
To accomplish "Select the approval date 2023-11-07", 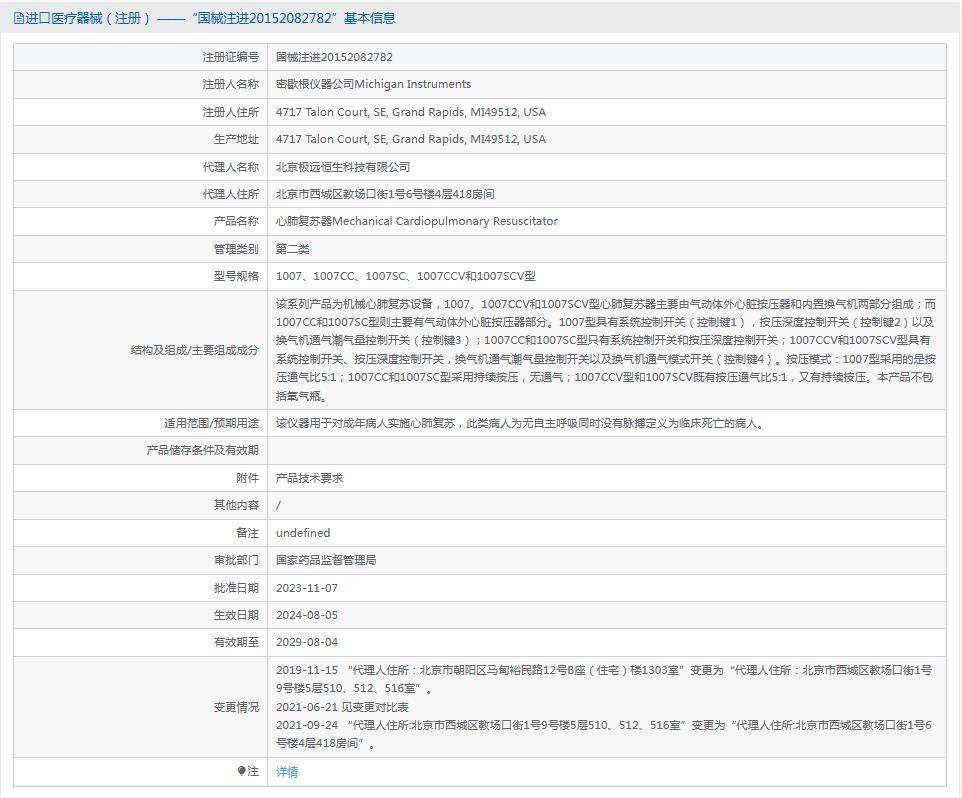I will 307,588.
